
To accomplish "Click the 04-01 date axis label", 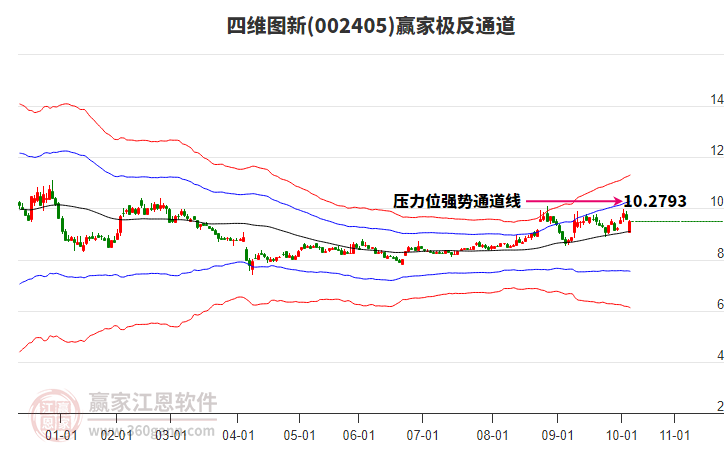I will coord(238,435).
